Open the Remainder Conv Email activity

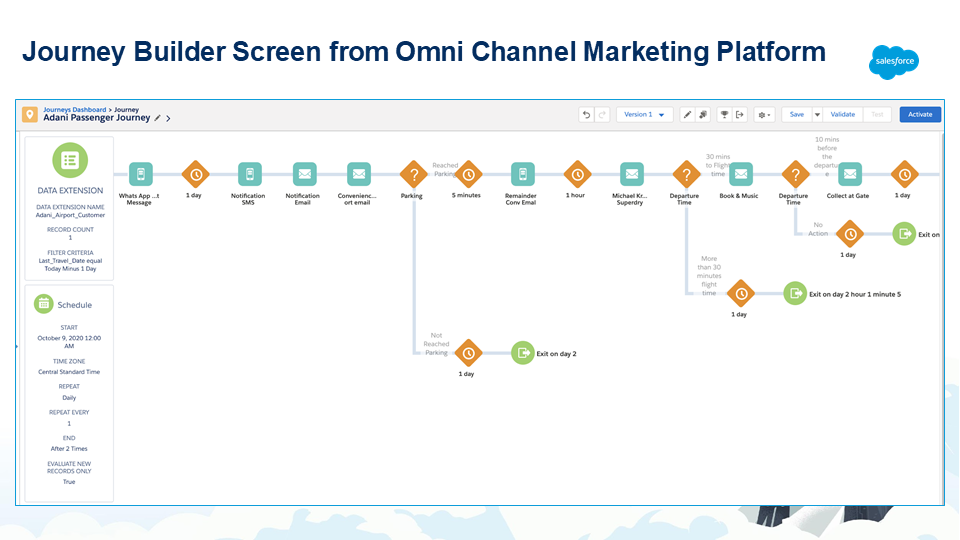[x=523, y=174]
